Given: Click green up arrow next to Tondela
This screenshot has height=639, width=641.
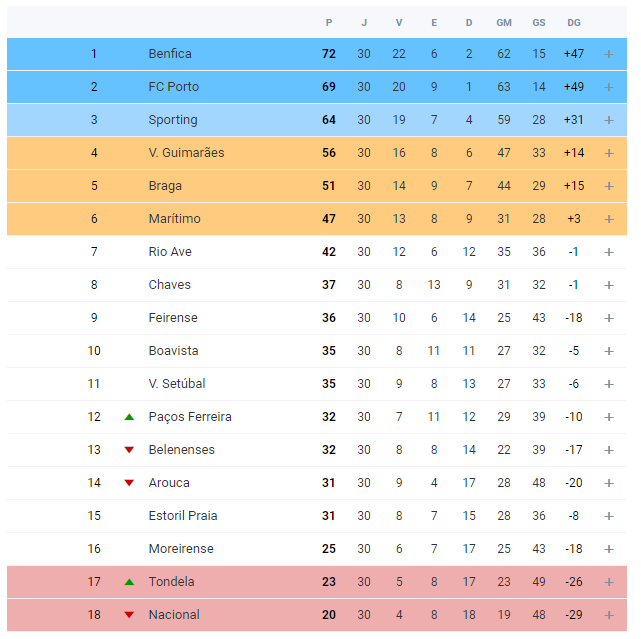Looking at the screenshot, I should pos(129,582).
